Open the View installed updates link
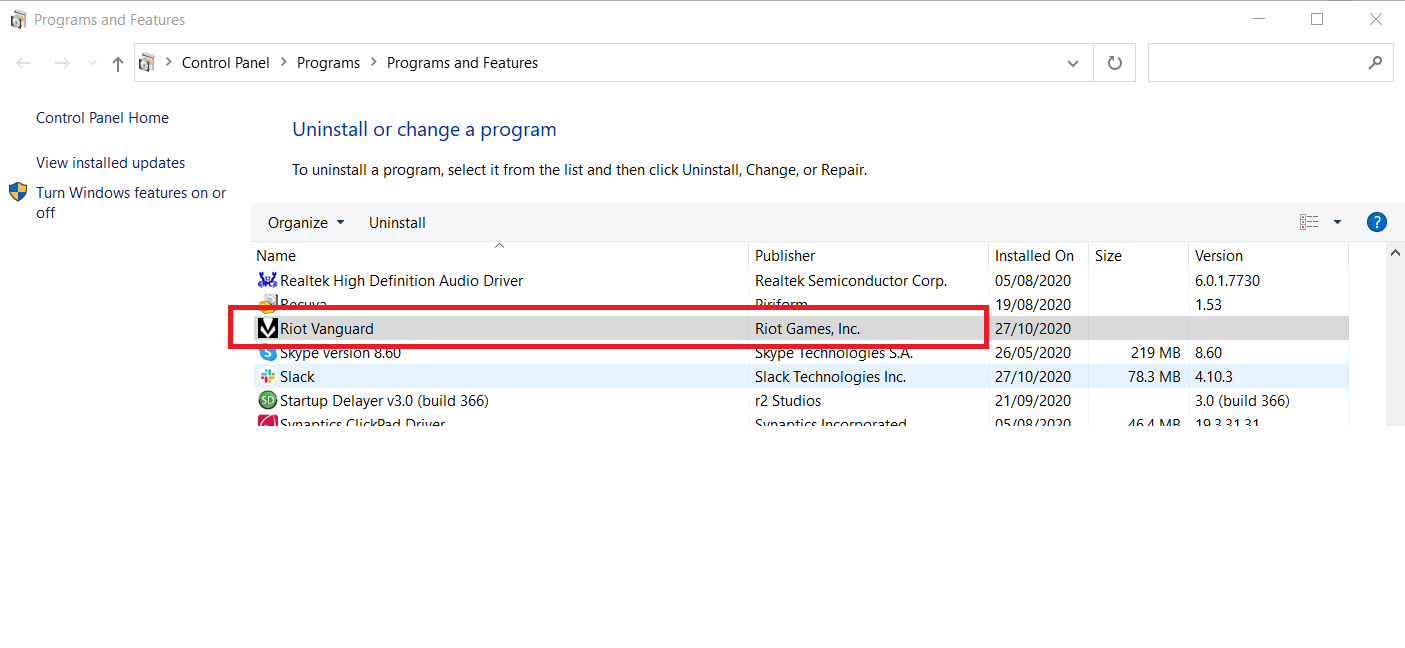 click(110, 162)
